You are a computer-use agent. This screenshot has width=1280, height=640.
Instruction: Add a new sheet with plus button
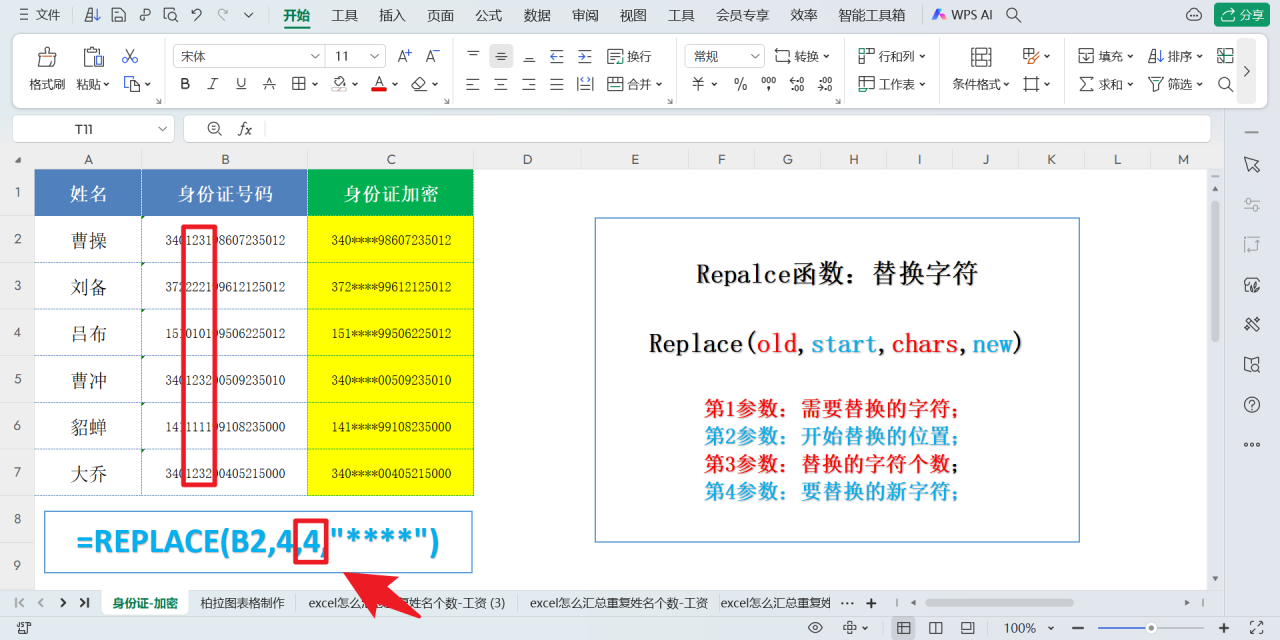[x=871, y=603]
